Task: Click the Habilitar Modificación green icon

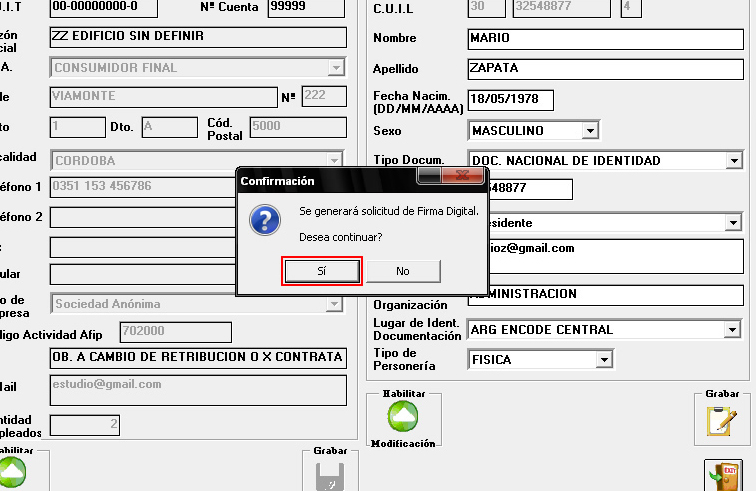Action: point(403,417)
